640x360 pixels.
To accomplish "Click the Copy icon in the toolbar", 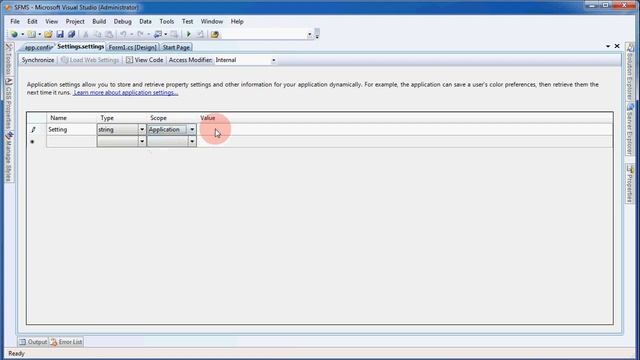I will click(98, 34).
